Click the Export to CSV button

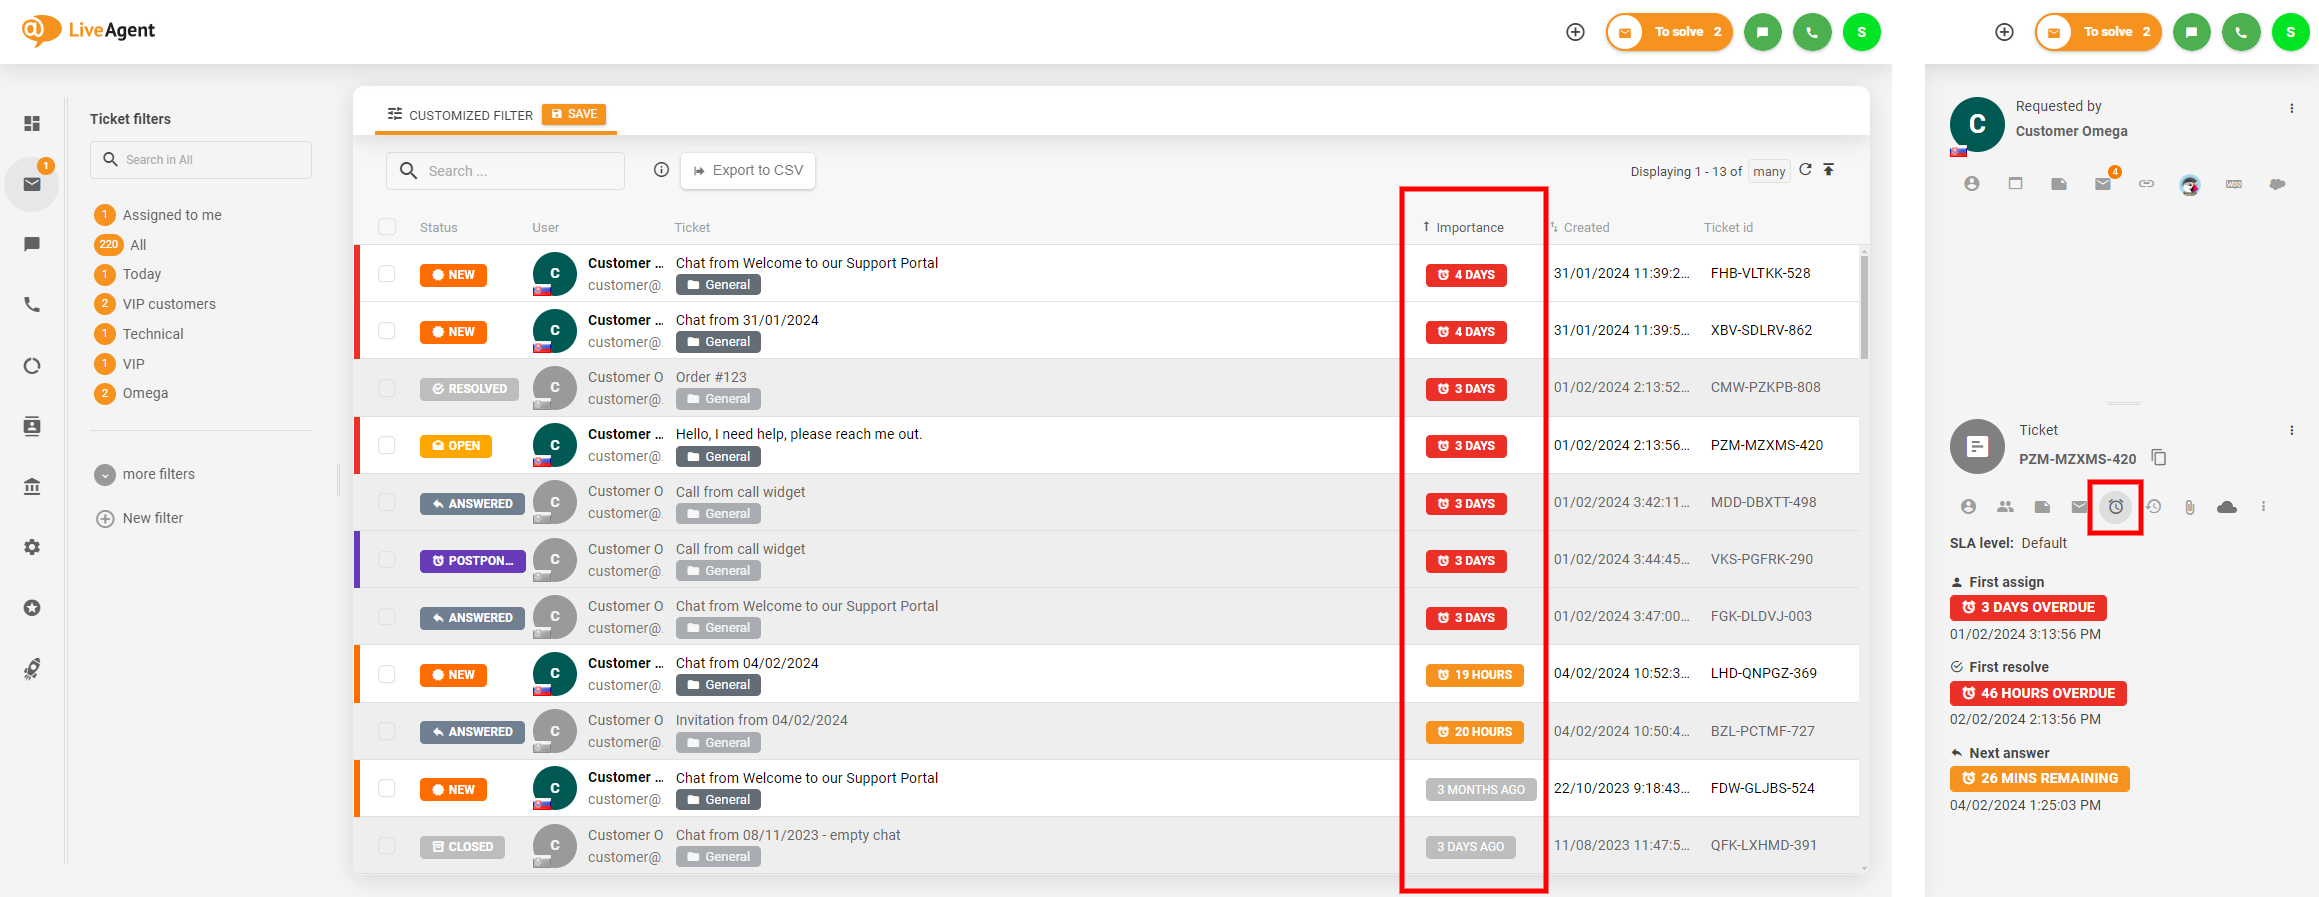(x=748, y=171)
